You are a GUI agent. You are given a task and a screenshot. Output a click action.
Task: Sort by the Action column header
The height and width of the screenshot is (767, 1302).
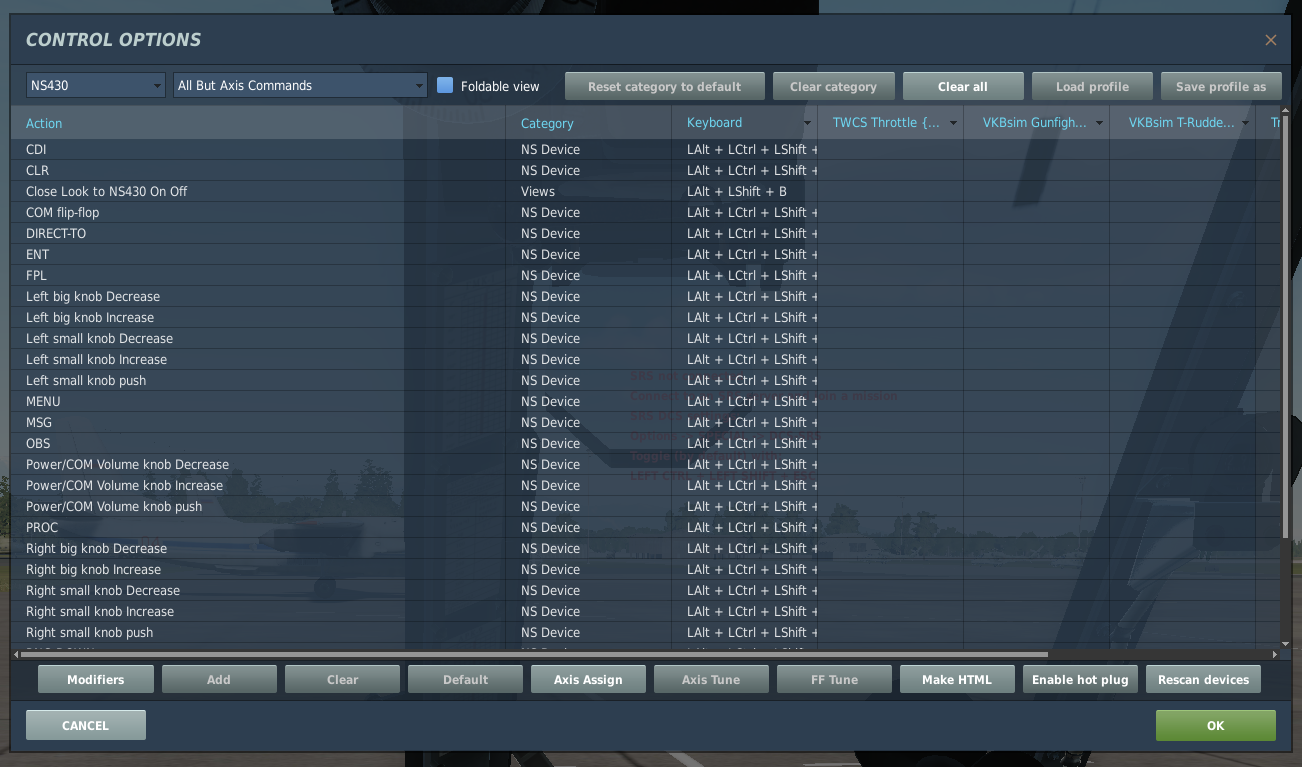pyautogui.click(x=44, y=123)
